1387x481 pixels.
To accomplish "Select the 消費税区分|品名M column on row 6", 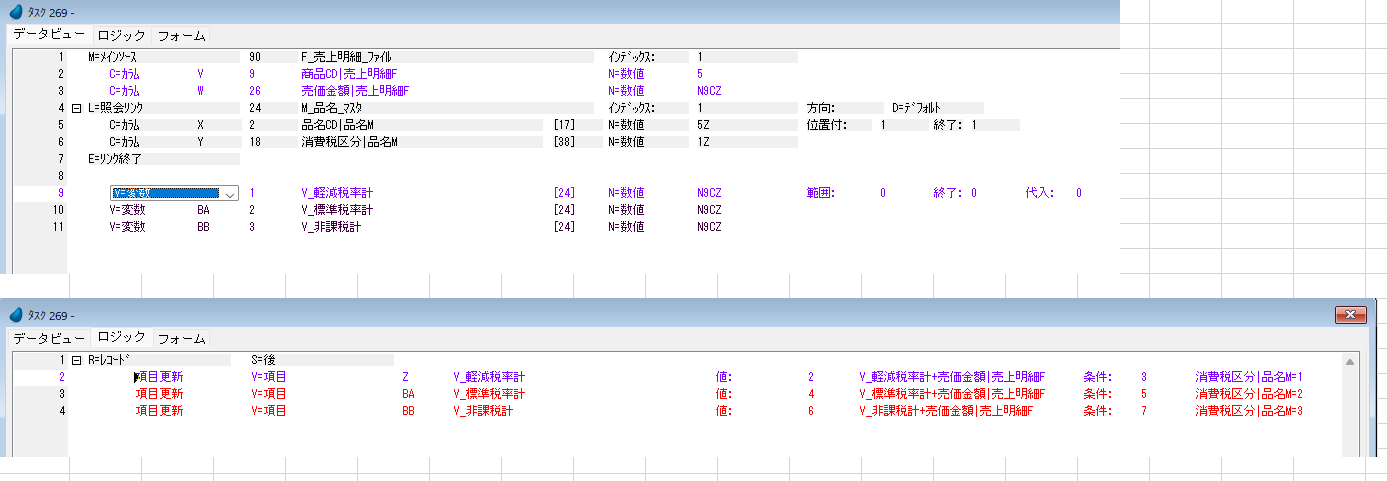I will 349,142.
